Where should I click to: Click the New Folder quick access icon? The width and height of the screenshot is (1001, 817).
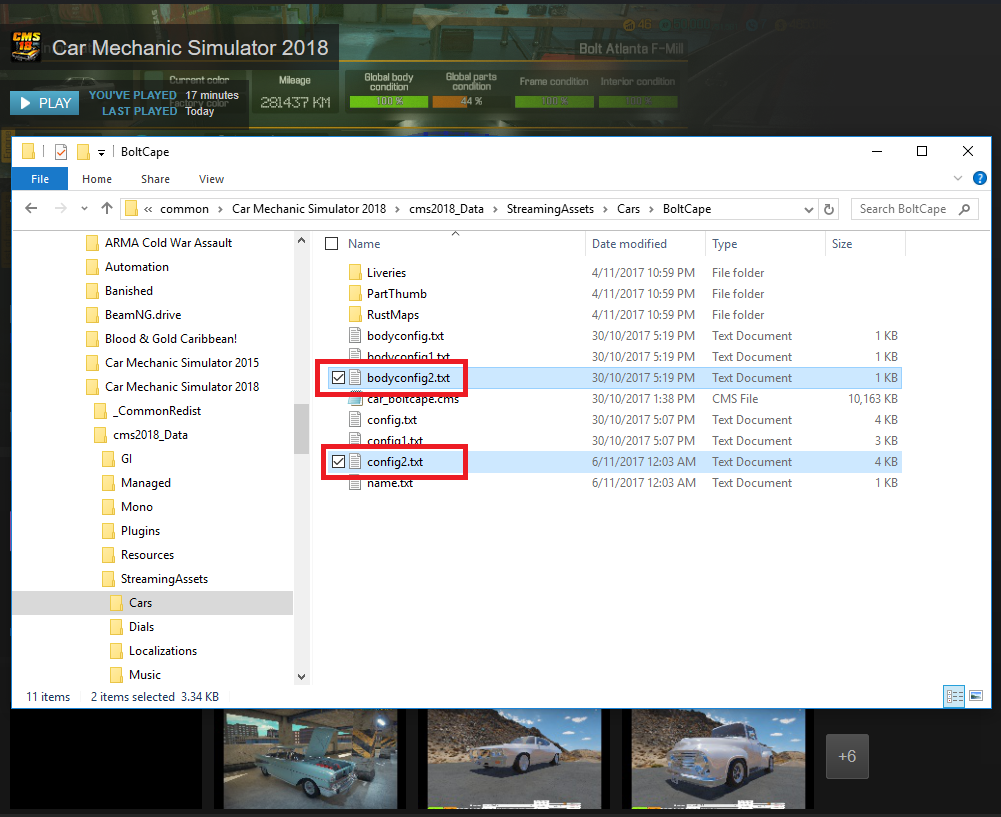[83, 152]
